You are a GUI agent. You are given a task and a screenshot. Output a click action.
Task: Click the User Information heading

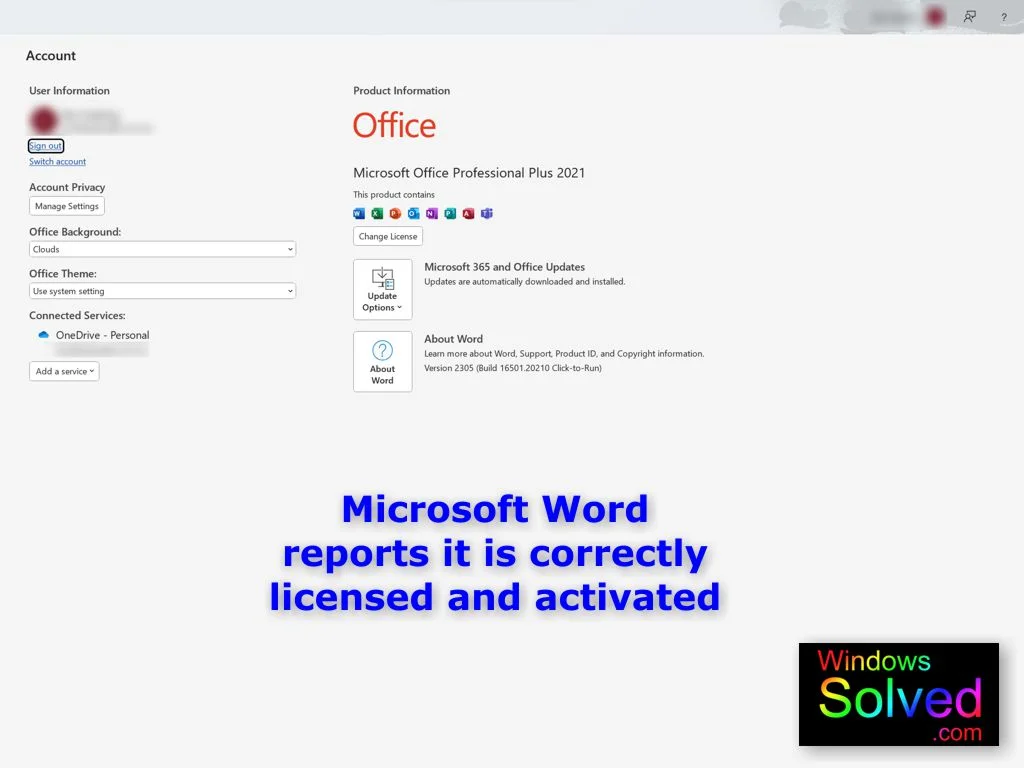pos(69,90)
